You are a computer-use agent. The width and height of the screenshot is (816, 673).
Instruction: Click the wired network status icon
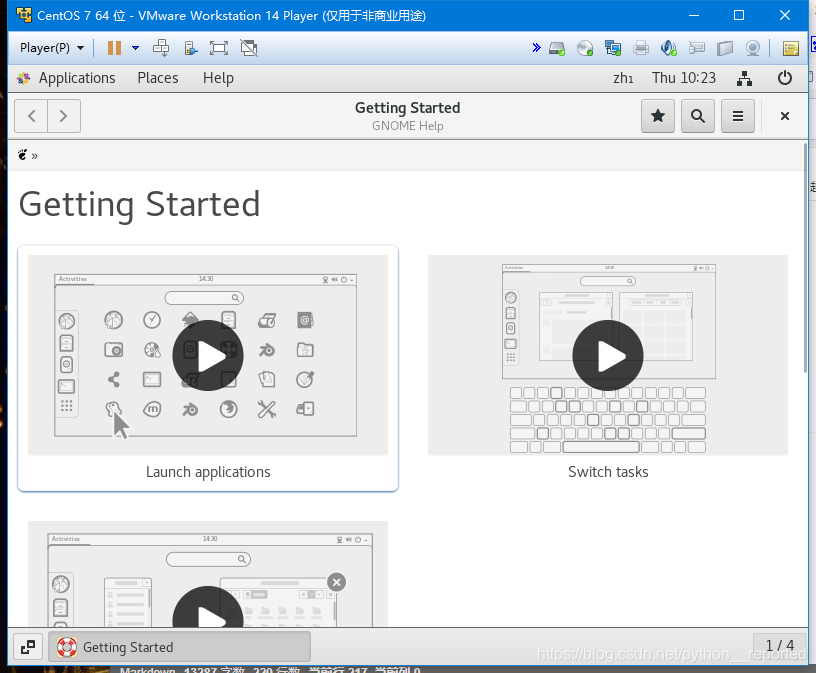click(745, 78)
